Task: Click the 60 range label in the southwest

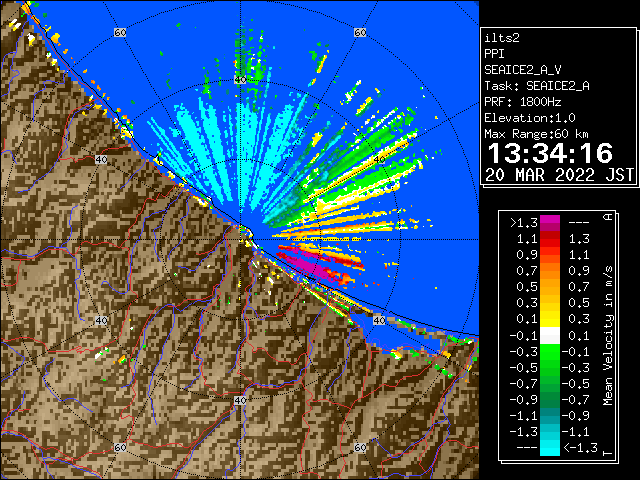Action: click(x=120, y=448)
